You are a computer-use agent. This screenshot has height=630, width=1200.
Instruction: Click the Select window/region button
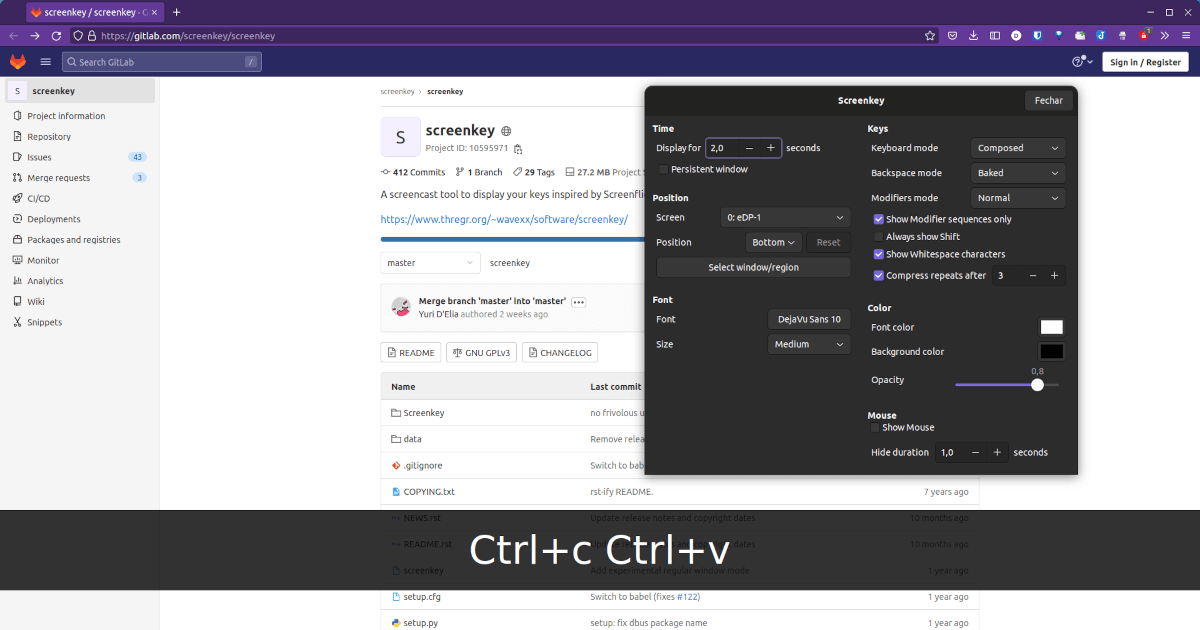pos(753,267)
